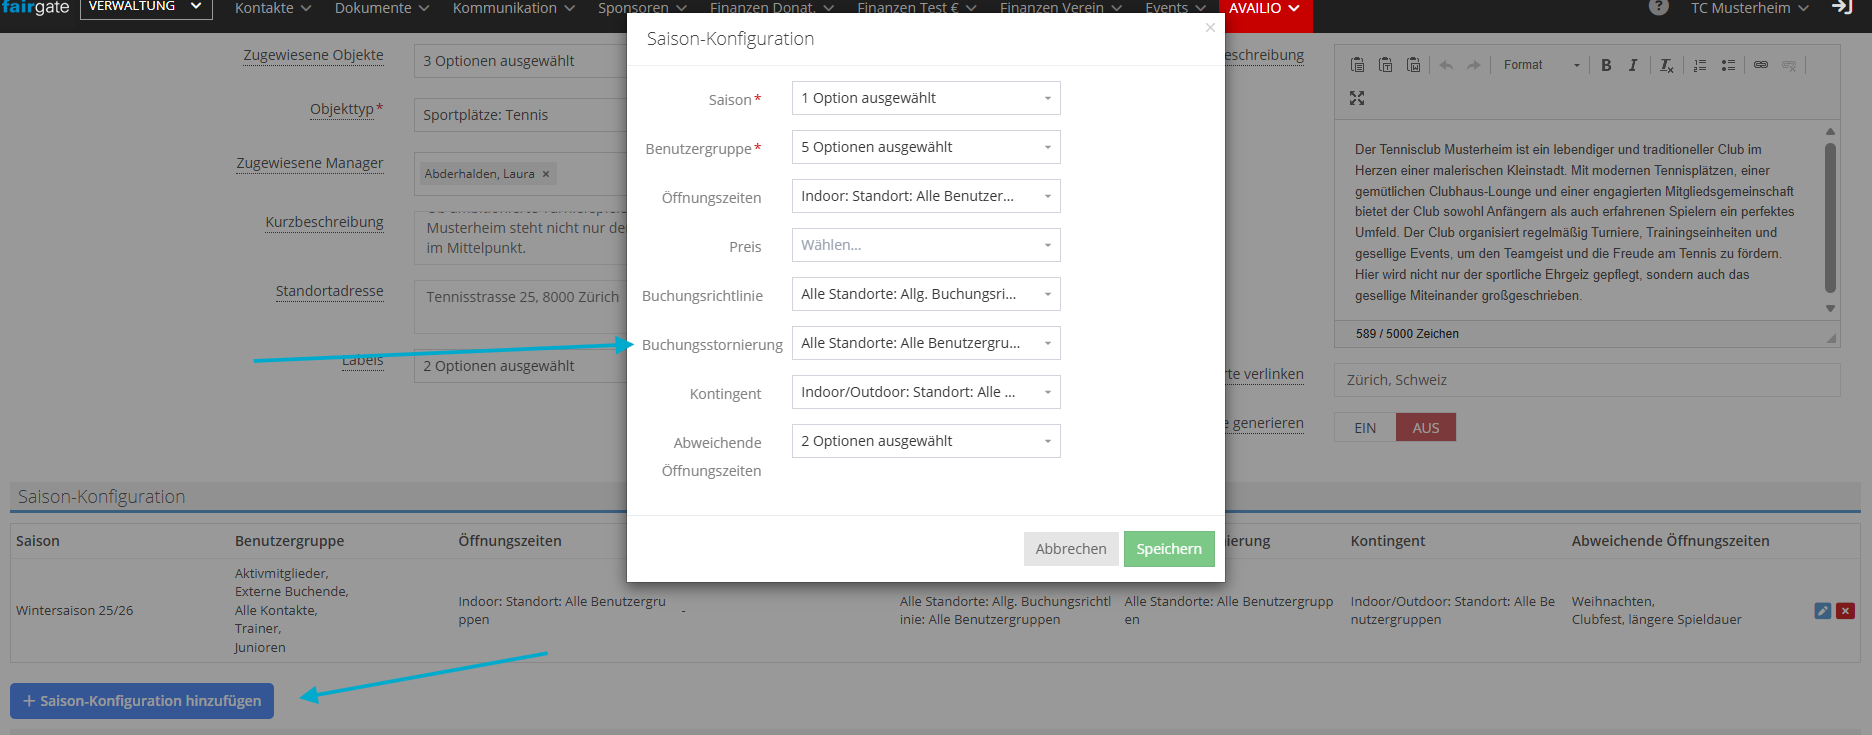Open the Saison dropdown
Image resolution: width=1872 pixels, height=735 pixels.
925,98
